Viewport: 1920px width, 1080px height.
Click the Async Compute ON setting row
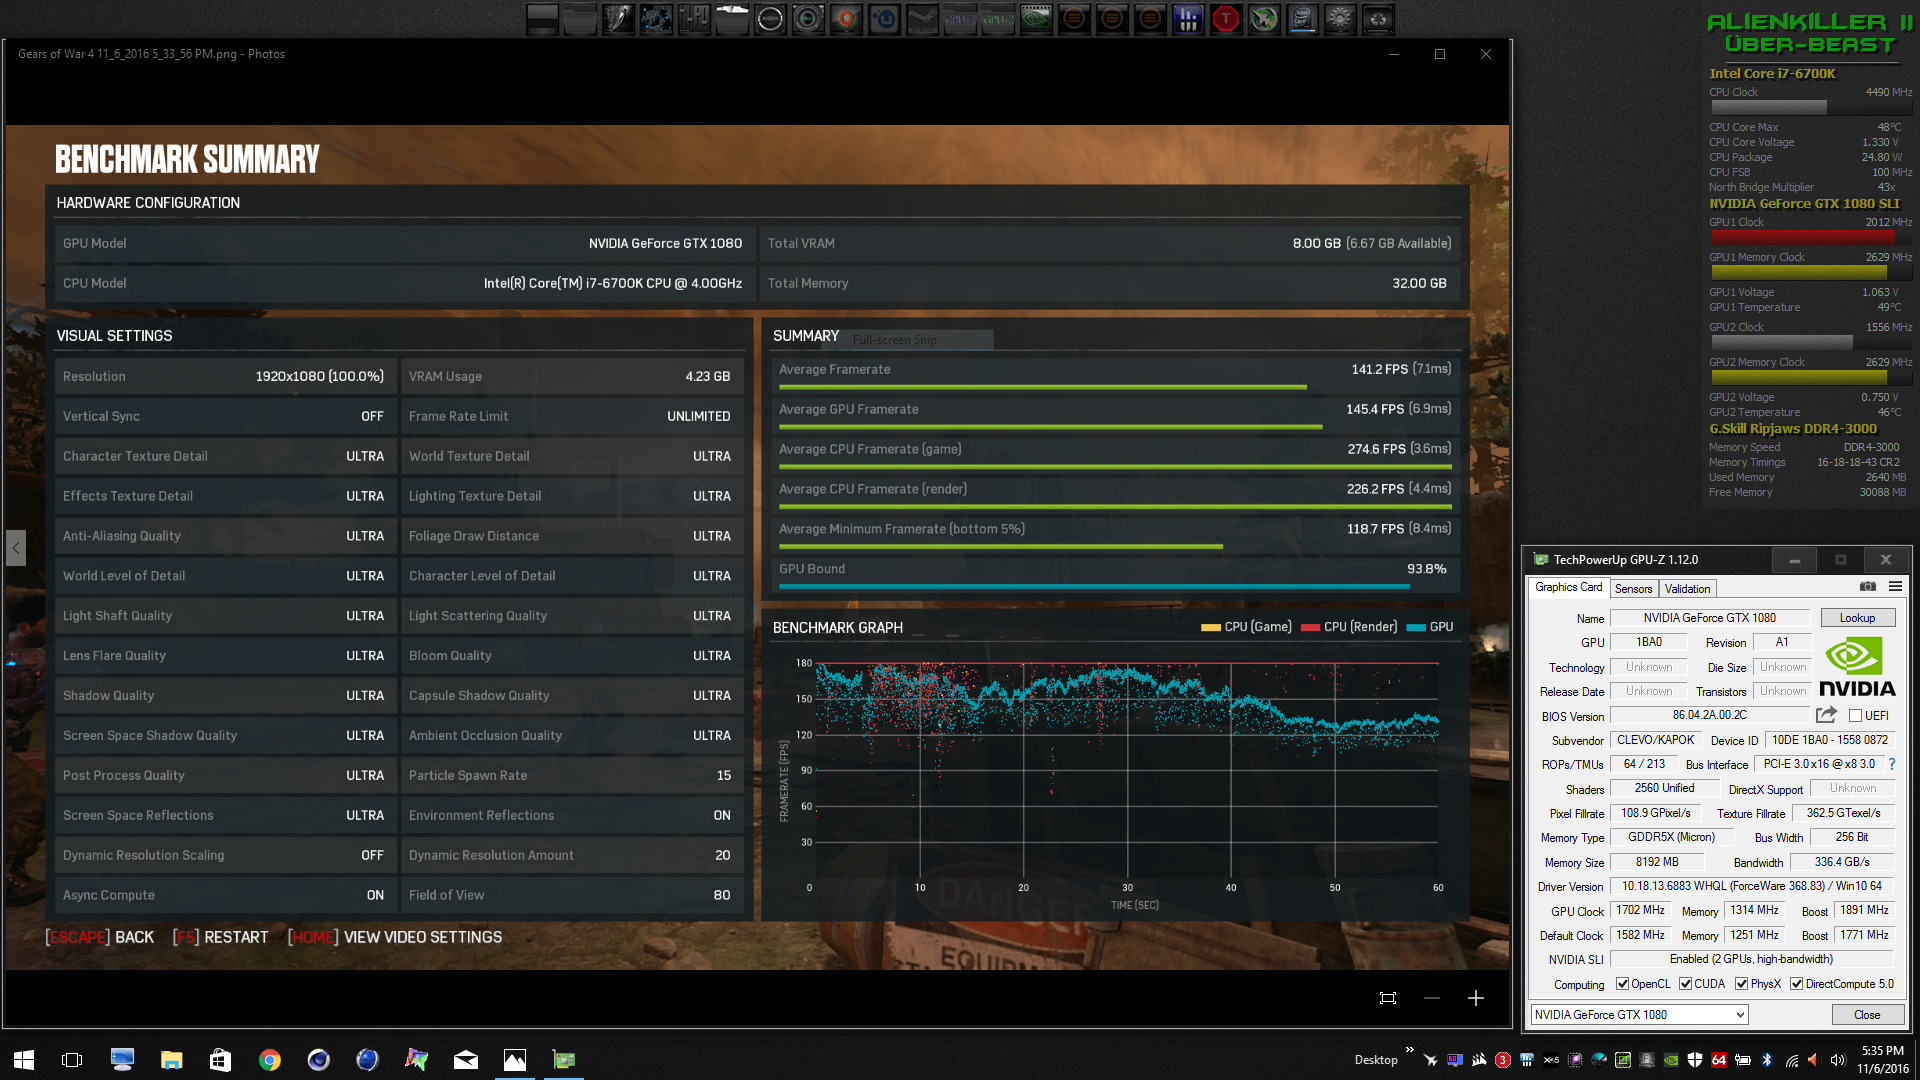point(226,895)
